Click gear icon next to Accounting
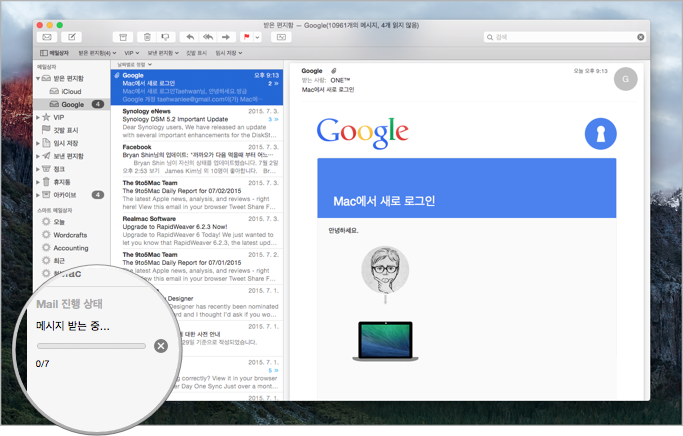The height and width of the screenshot is (436, 683). tap(46, 247)
